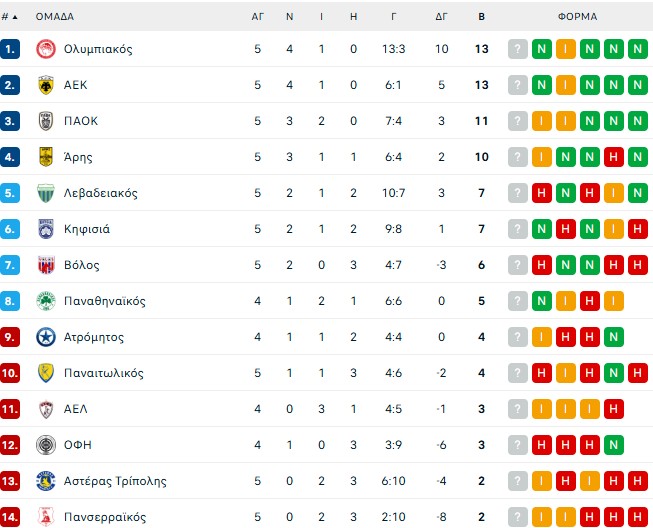This screenshot has width=653, height=528.
Task: Click Ολυμπιακός's upcoming match '?' form badge
Action: point(517,49)
